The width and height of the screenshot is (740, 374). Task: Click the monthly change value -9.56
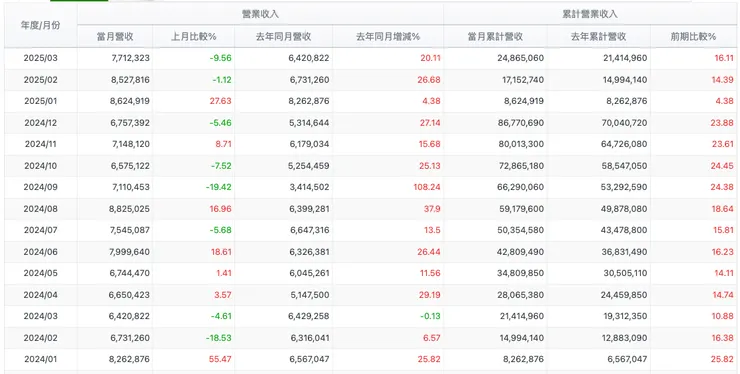[x=220, y=58]
